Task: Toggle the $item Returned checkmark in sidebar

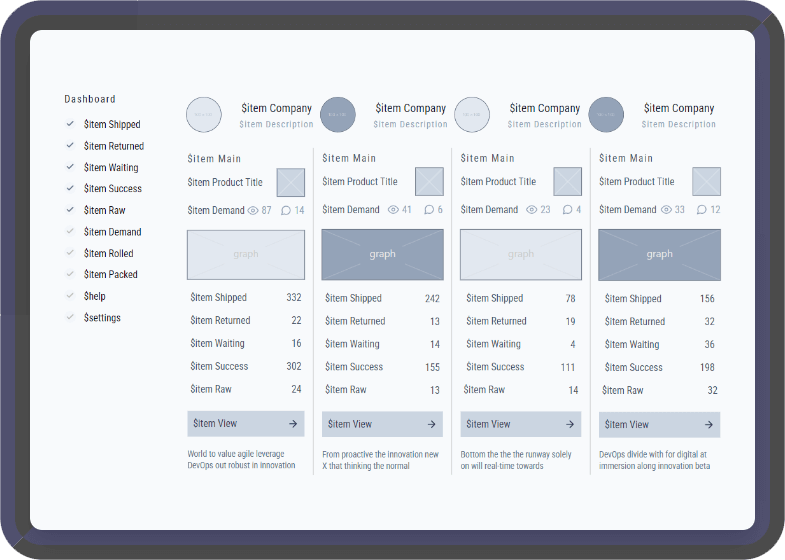Action: tap(70, 146)
